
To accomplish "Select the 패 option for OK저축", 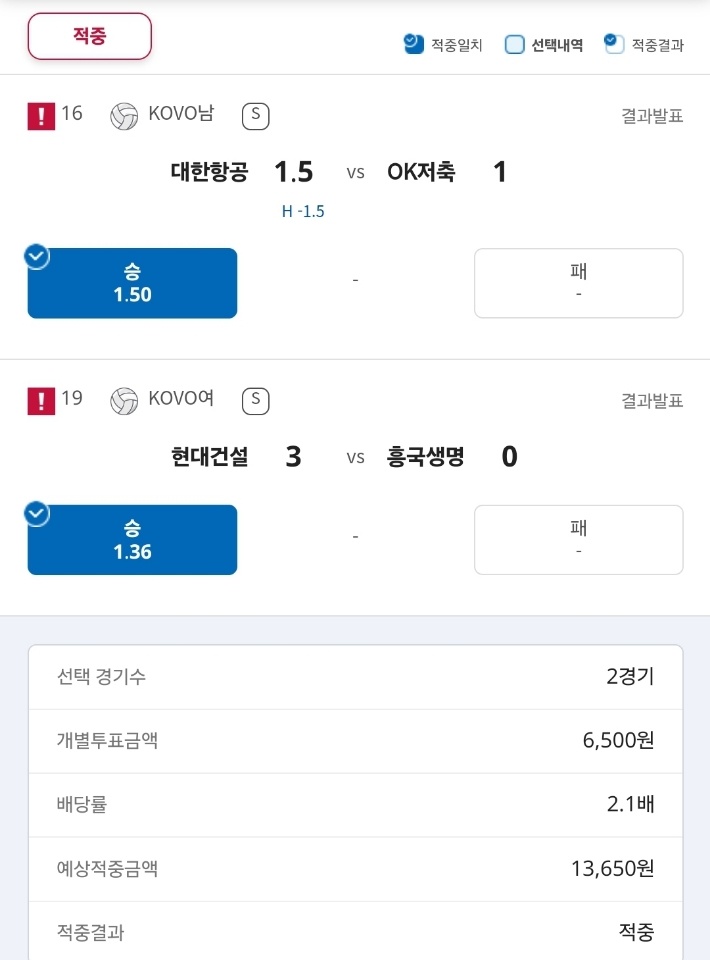I will click(x=578, y=283).
